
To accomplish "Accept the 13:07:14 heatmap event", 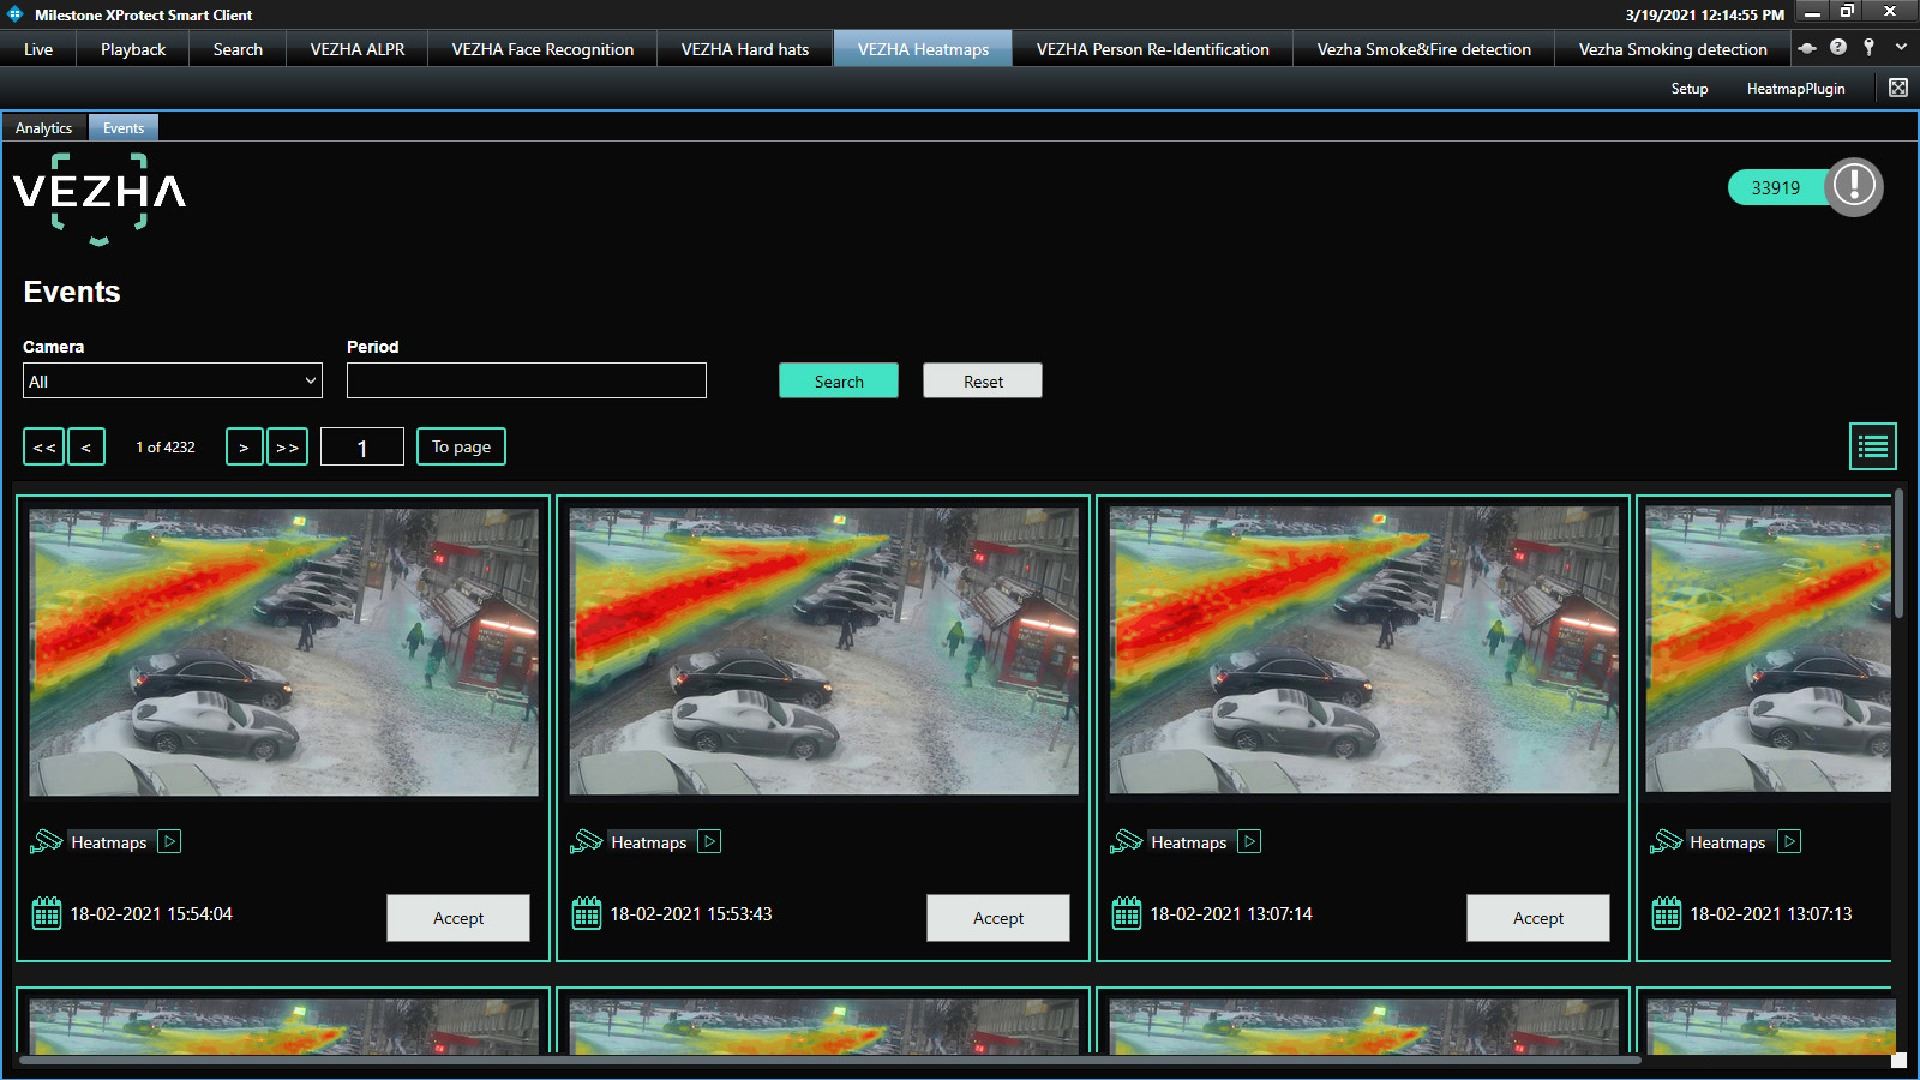I will click(1538, 917).
